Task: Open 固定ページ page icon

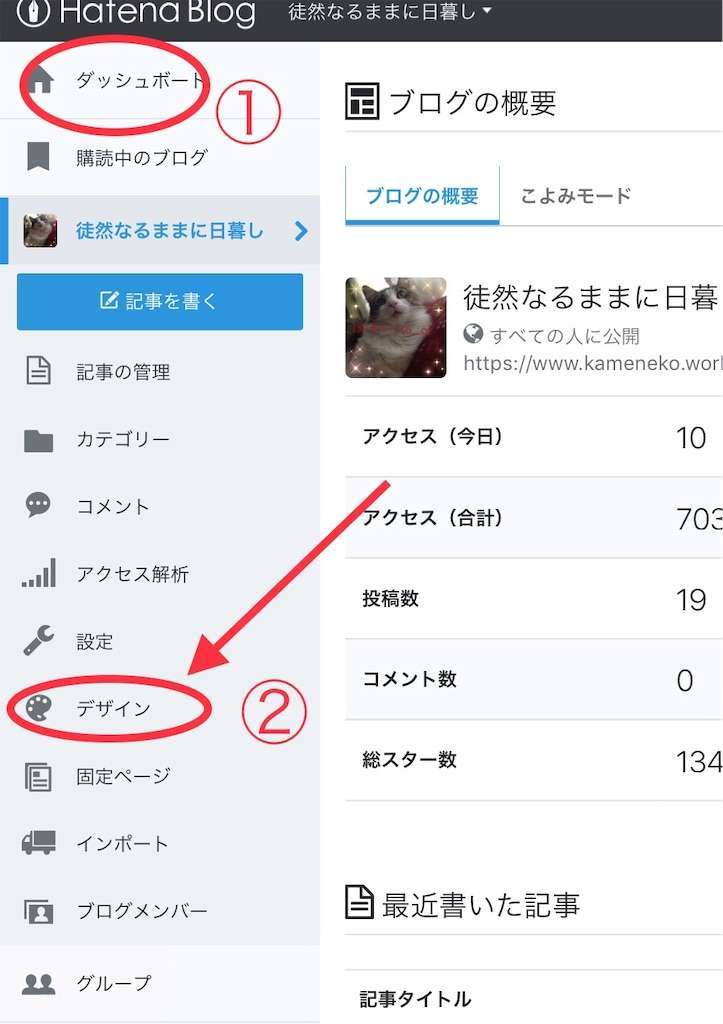Action: (38, 777)
